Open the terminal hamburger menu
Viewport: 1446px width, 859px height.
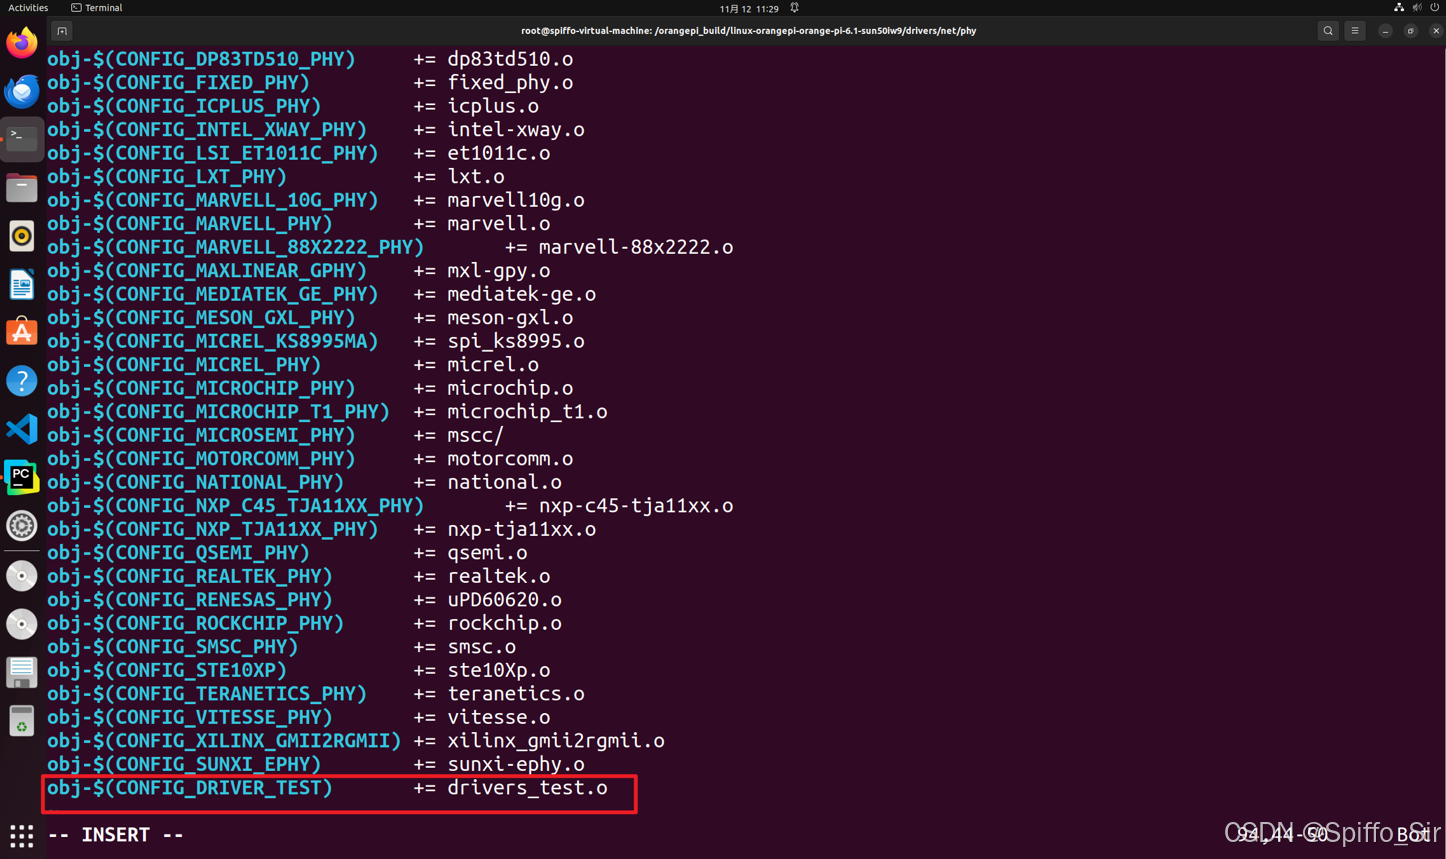1354,30
